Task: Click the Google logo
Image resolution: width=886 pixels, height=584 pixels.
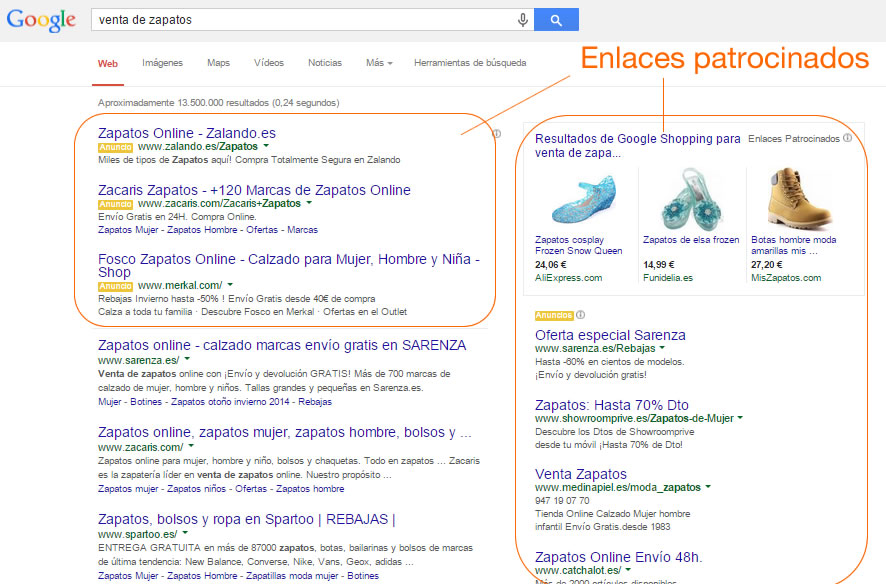Action: point(41,20)
